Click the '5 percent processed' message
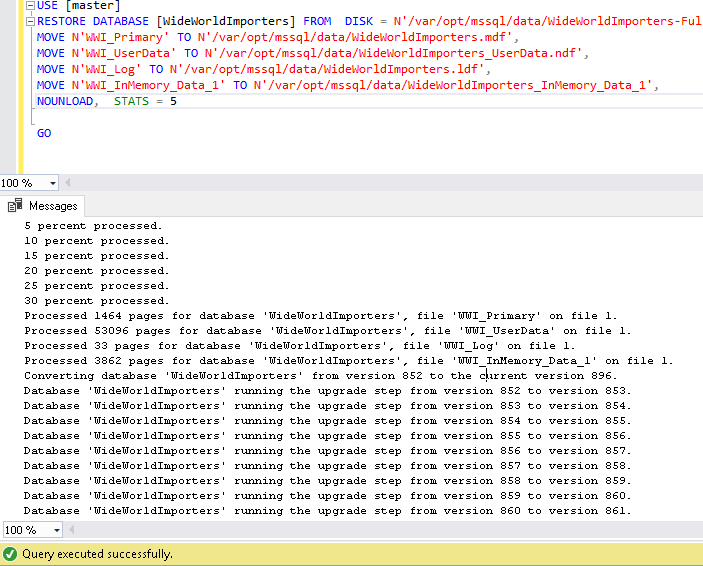 click(93, 226)
